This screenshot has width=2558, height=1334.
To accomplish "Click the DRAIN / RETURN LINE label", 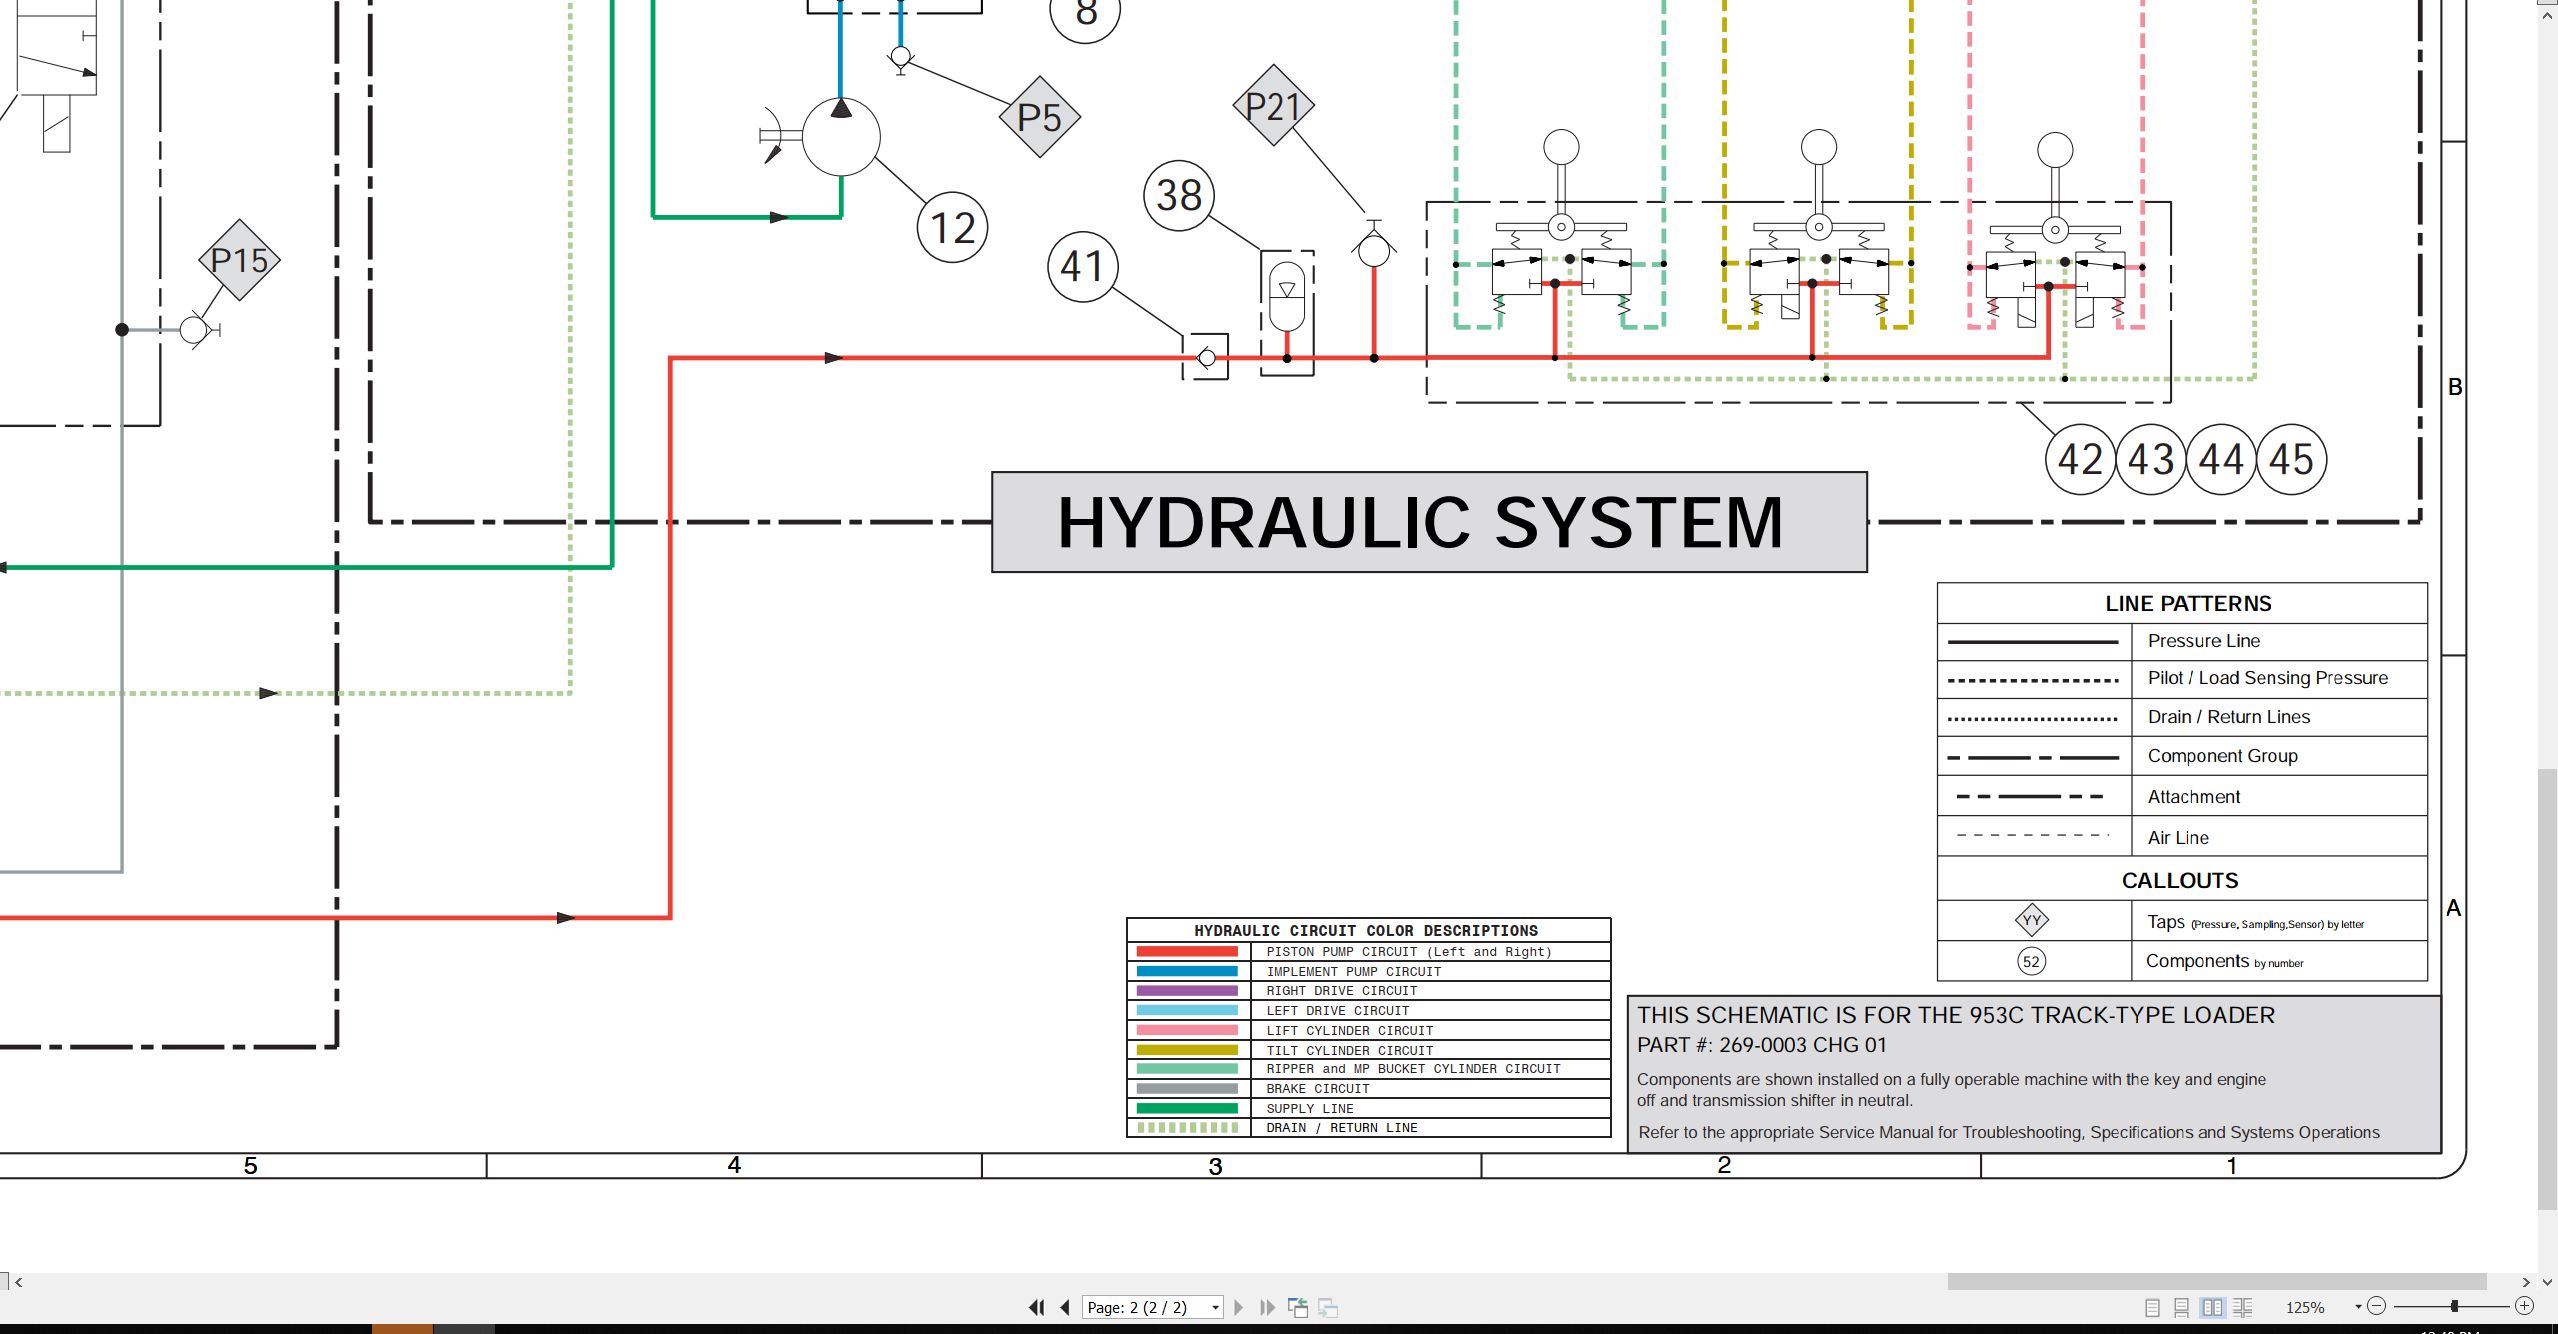I will pos(1342,1128).
